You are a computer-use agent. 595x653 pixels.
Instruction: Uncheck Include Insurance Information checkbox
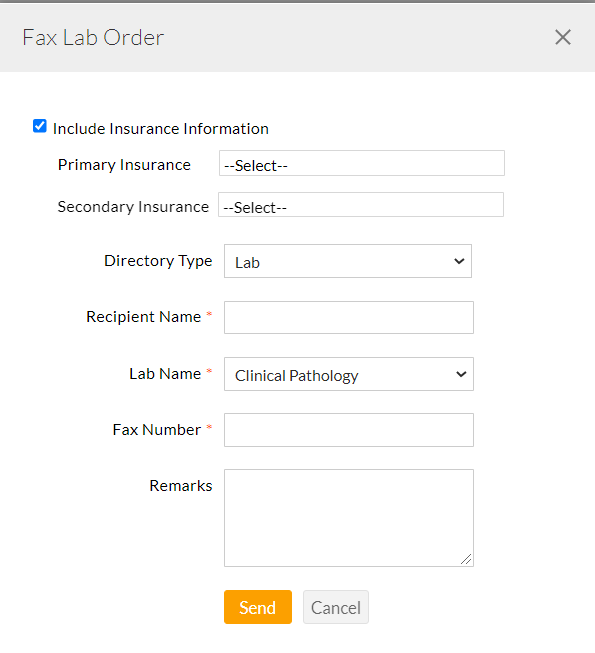(x=40, y=126)
